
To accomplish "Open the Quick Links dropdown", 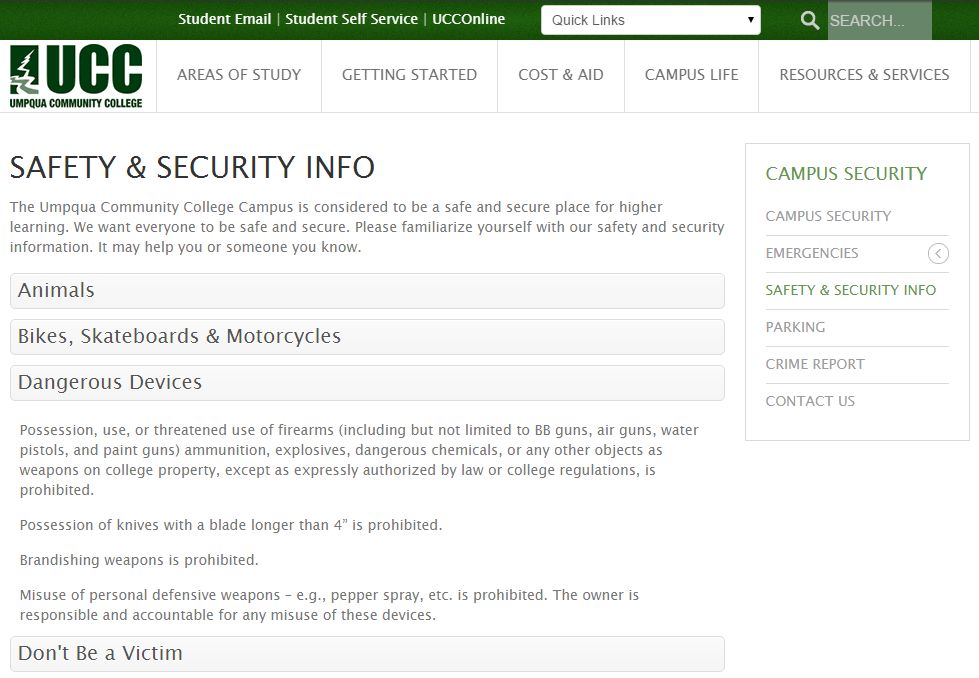I will 650,20.
